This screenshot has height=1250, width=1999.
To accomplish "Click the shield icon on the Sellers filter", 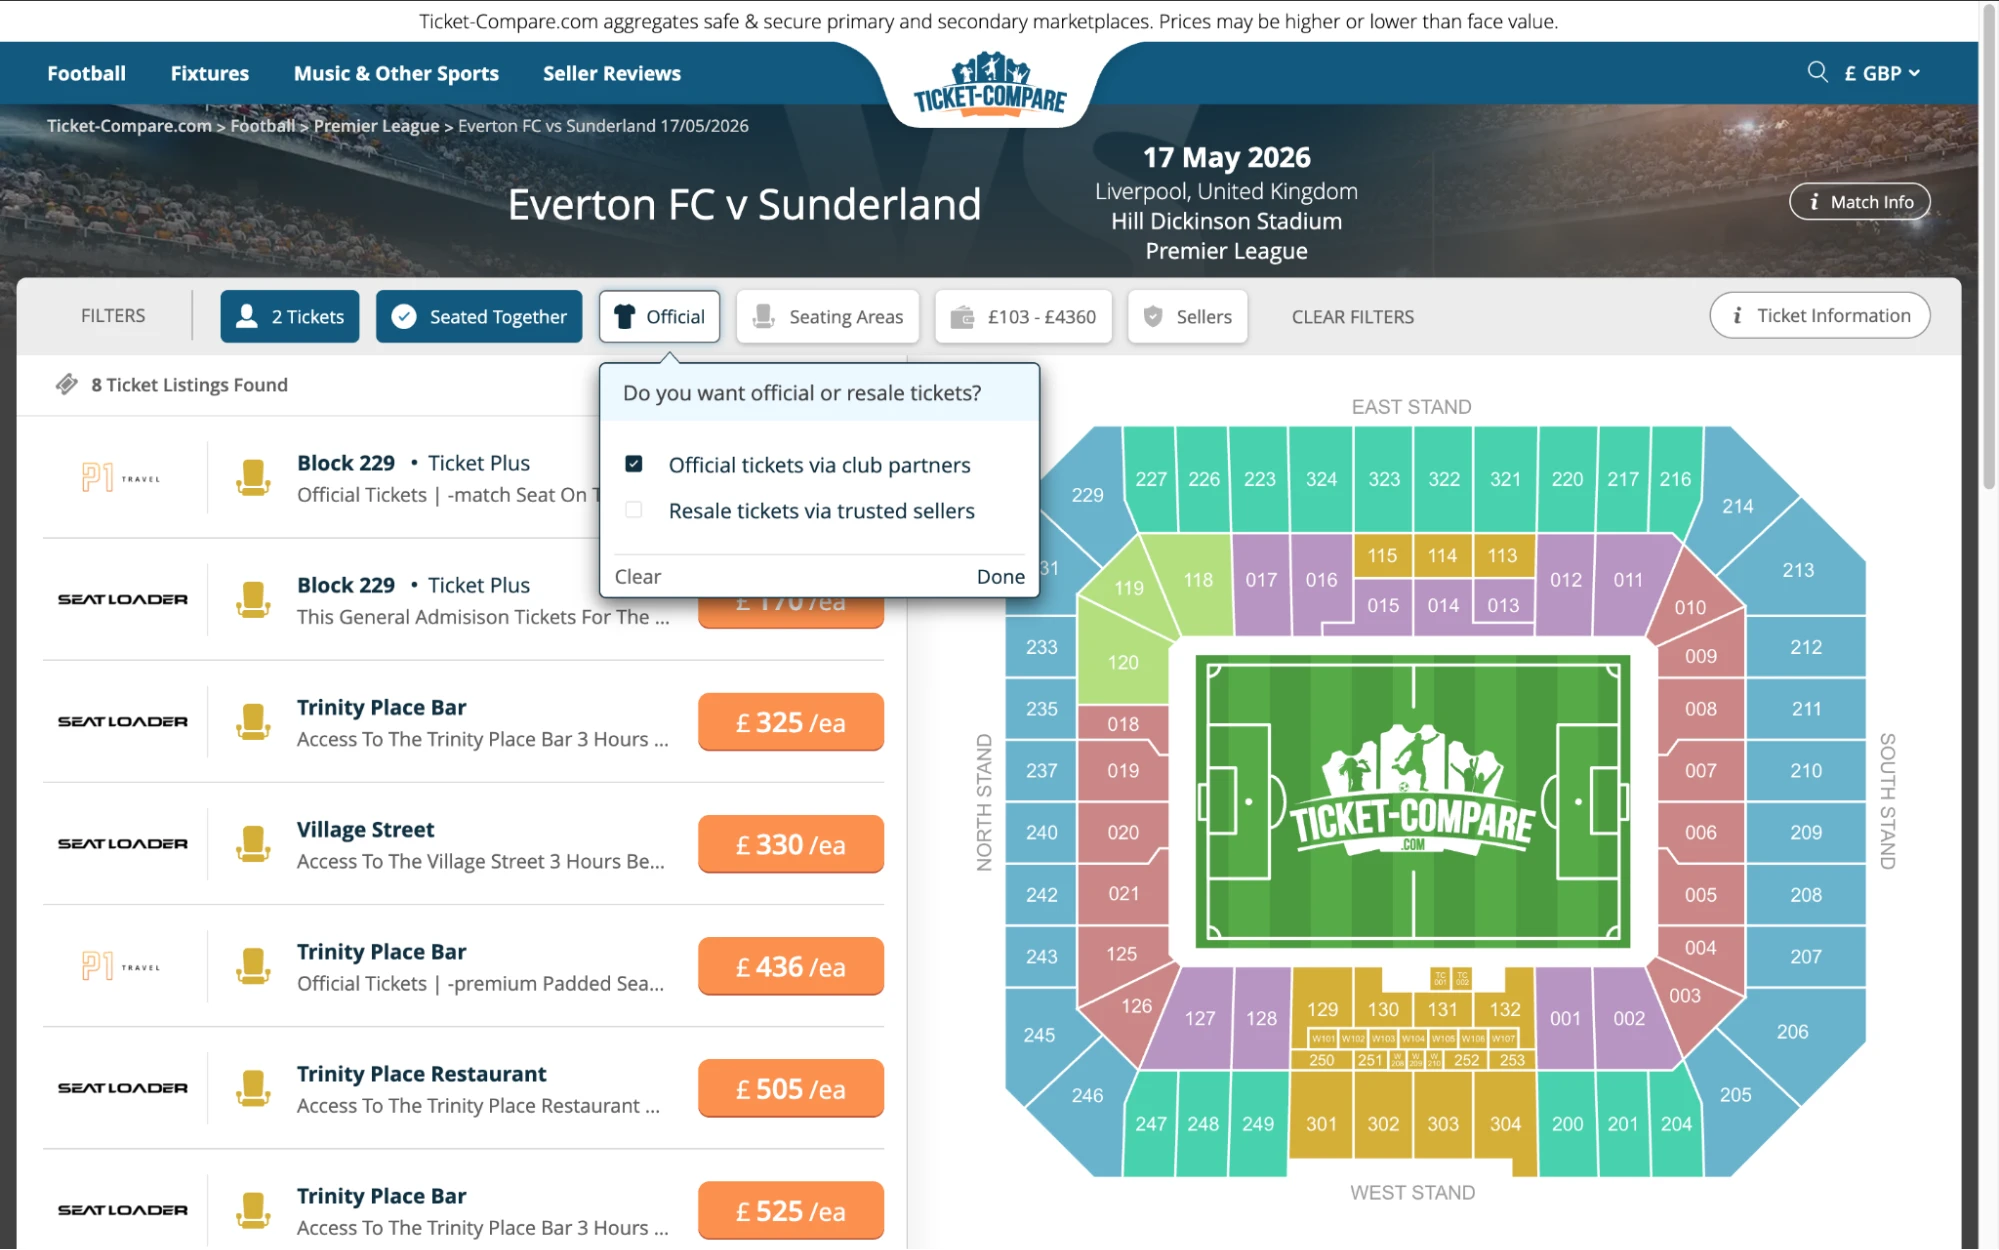I will tap(1156, 316).
